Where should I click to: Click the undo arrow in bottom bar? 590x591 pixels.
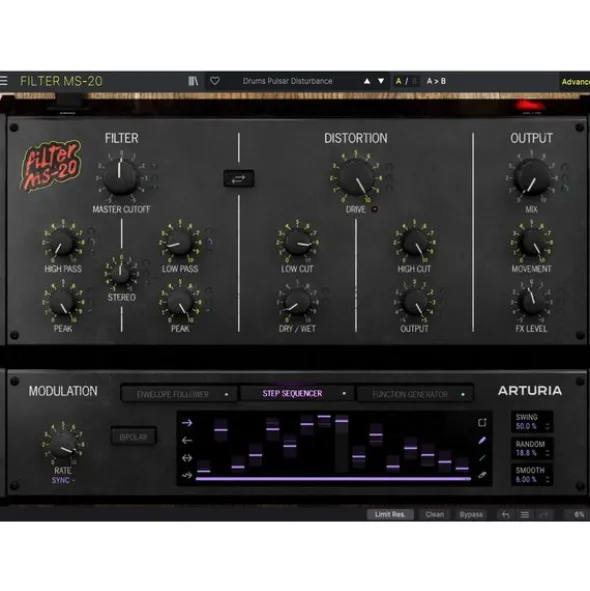[506, 514]
